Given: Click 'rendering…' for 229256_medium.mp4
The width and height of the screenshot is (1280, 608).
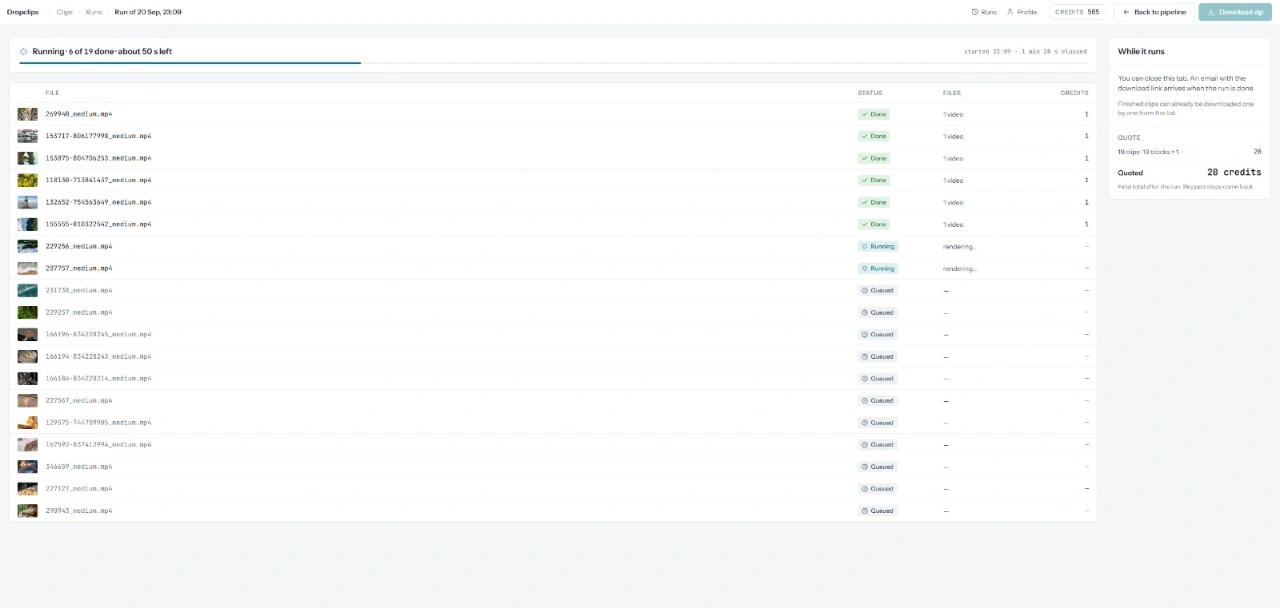Looking at the screenshot, I should 960,246.
